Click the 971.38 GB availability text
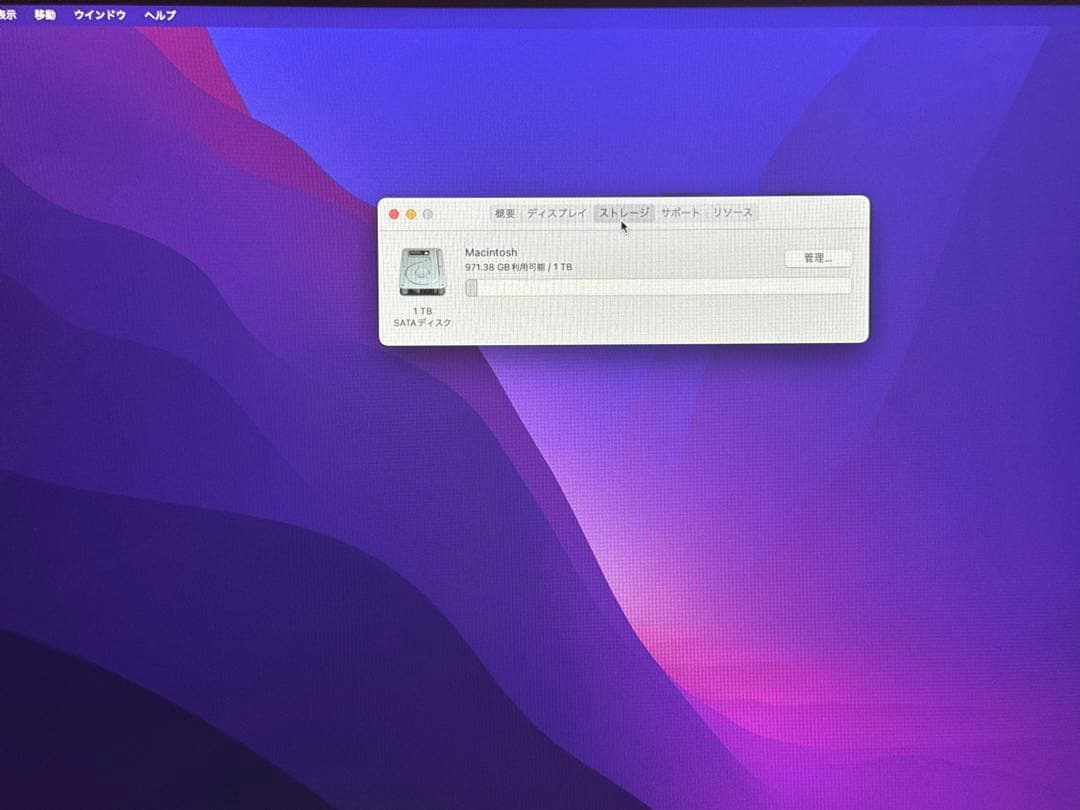Viewport: 1080px width, 810px height. [520, 267]
